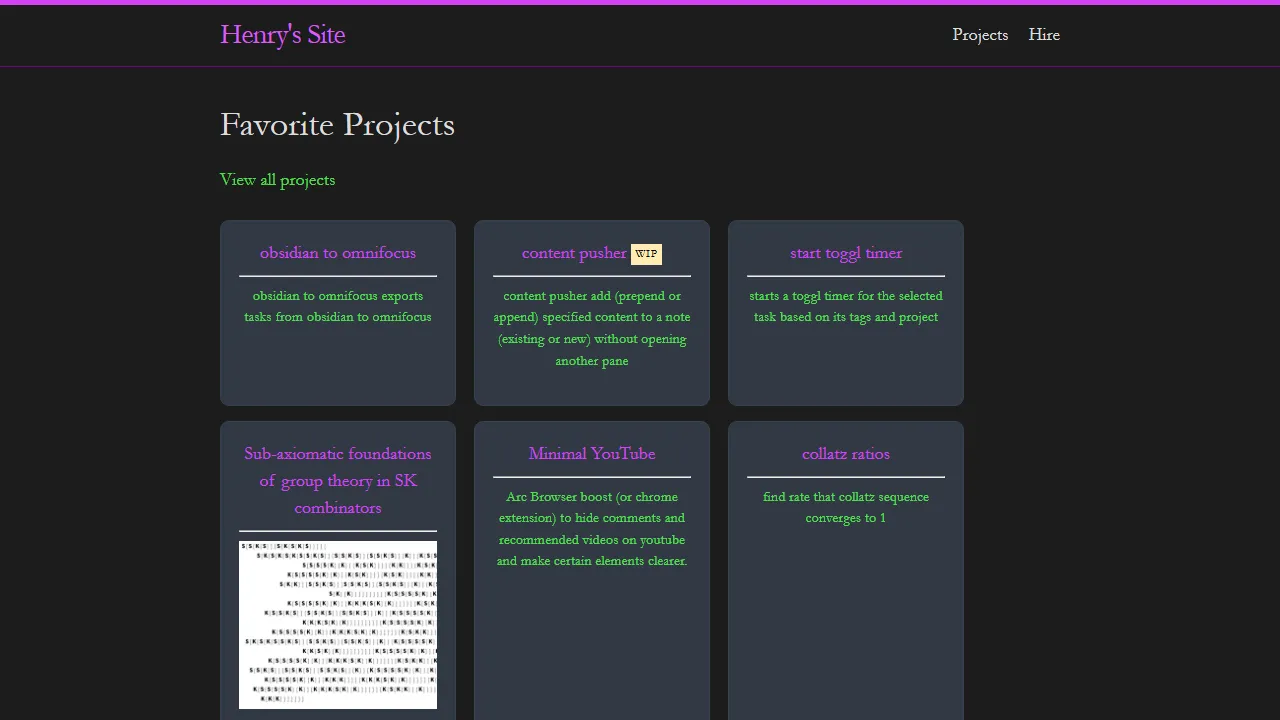
Task: Open the "content pusher" project
Action: 573,253
